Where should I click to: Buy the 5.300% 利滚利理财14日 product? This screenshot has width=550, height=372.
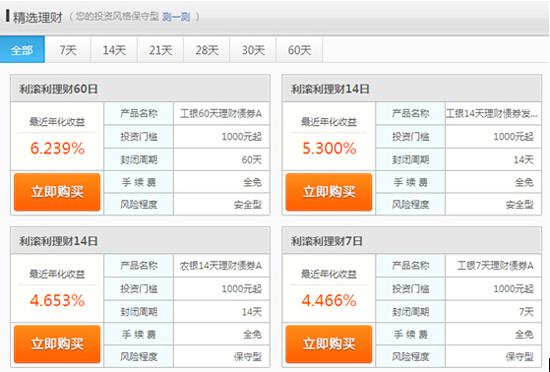pos(329,192)
